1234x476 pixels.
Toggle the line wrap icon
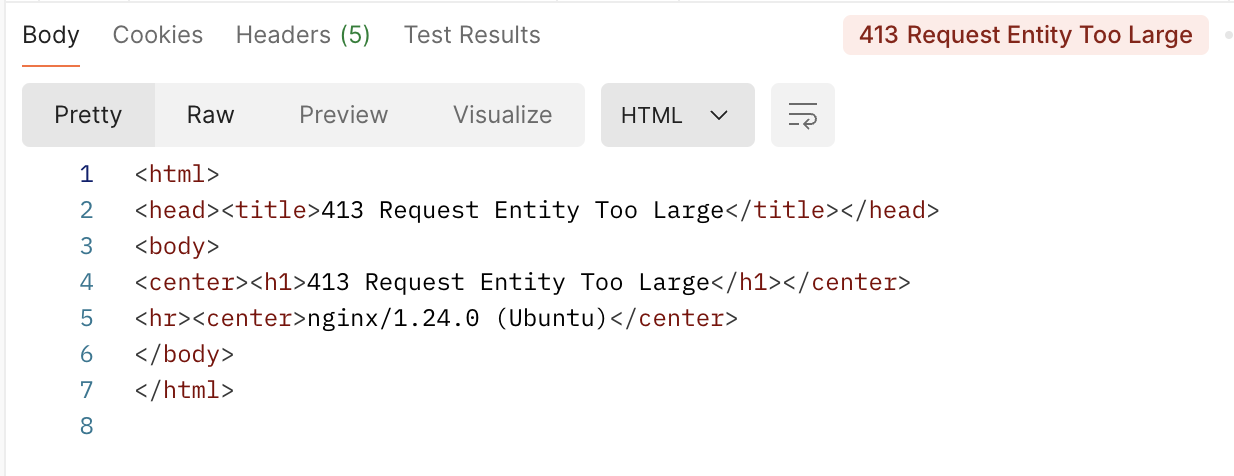tap(802, 115)
